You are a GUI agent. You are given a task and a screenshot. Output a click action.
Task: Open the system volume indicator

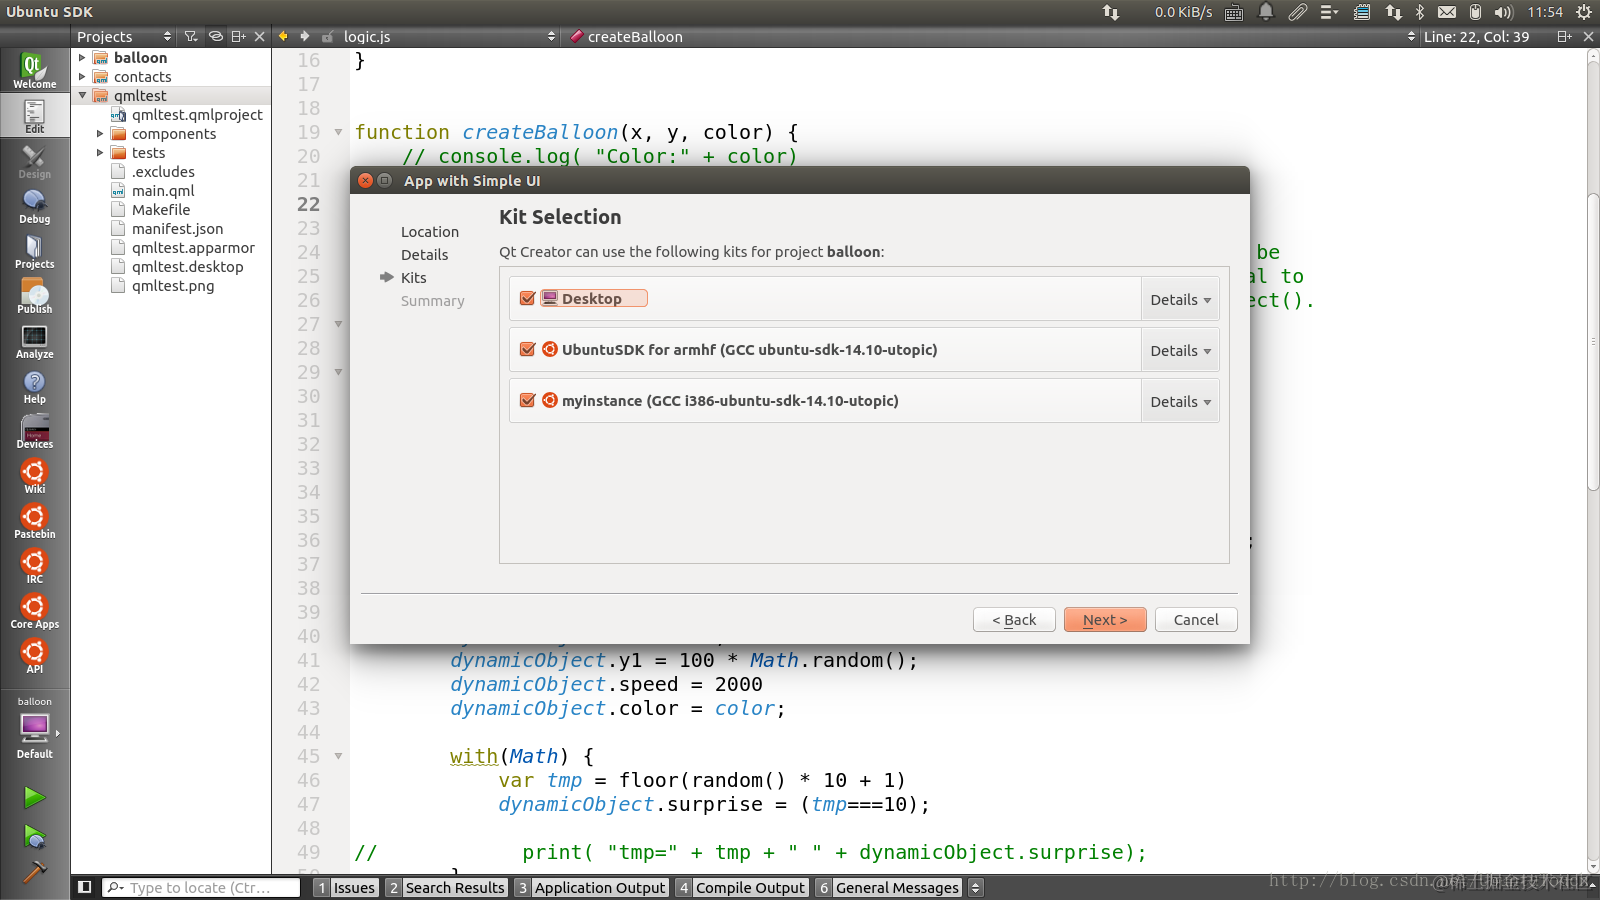[1503, 12]
